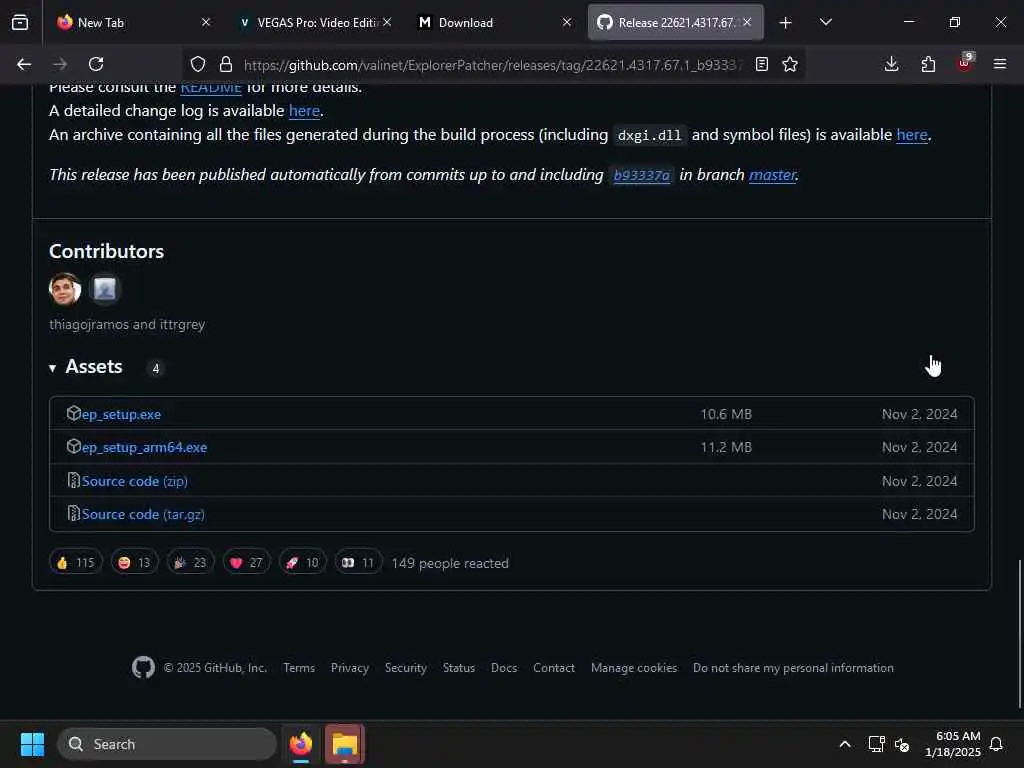Close the VEGAS Pro tab
The image size is (1024, 768).
[387, 22]
